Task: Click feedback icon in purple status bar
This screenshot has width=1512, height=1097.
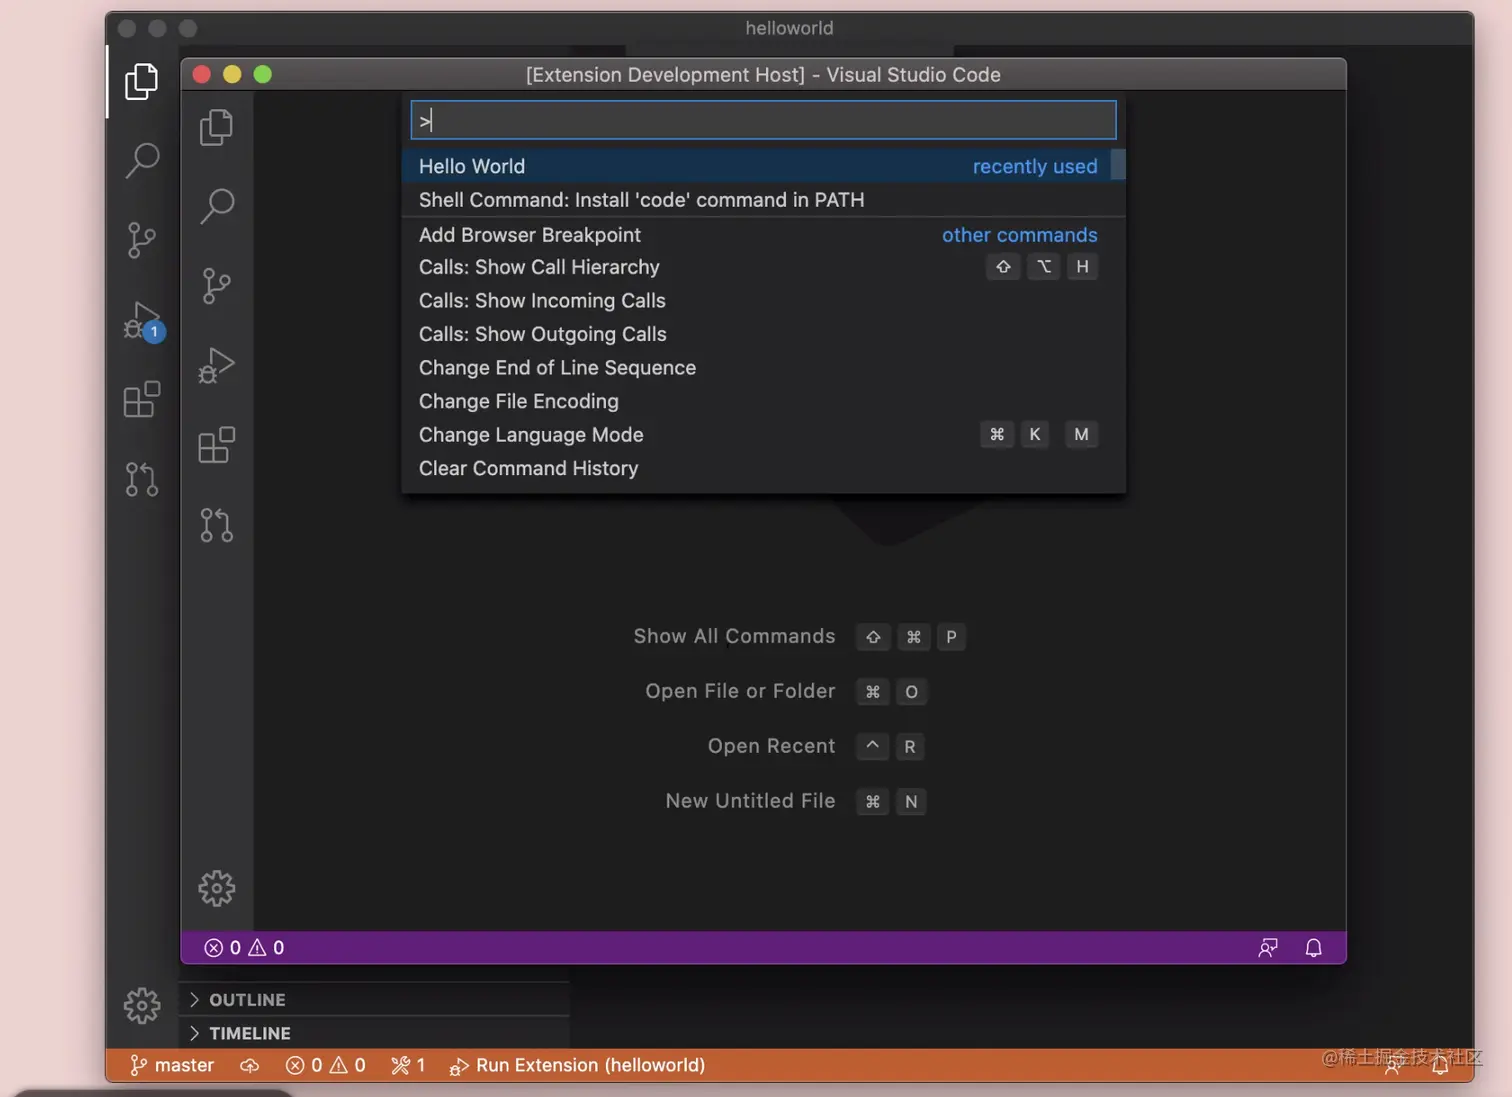Action: pyautogui.click(x=1268, y=948)
